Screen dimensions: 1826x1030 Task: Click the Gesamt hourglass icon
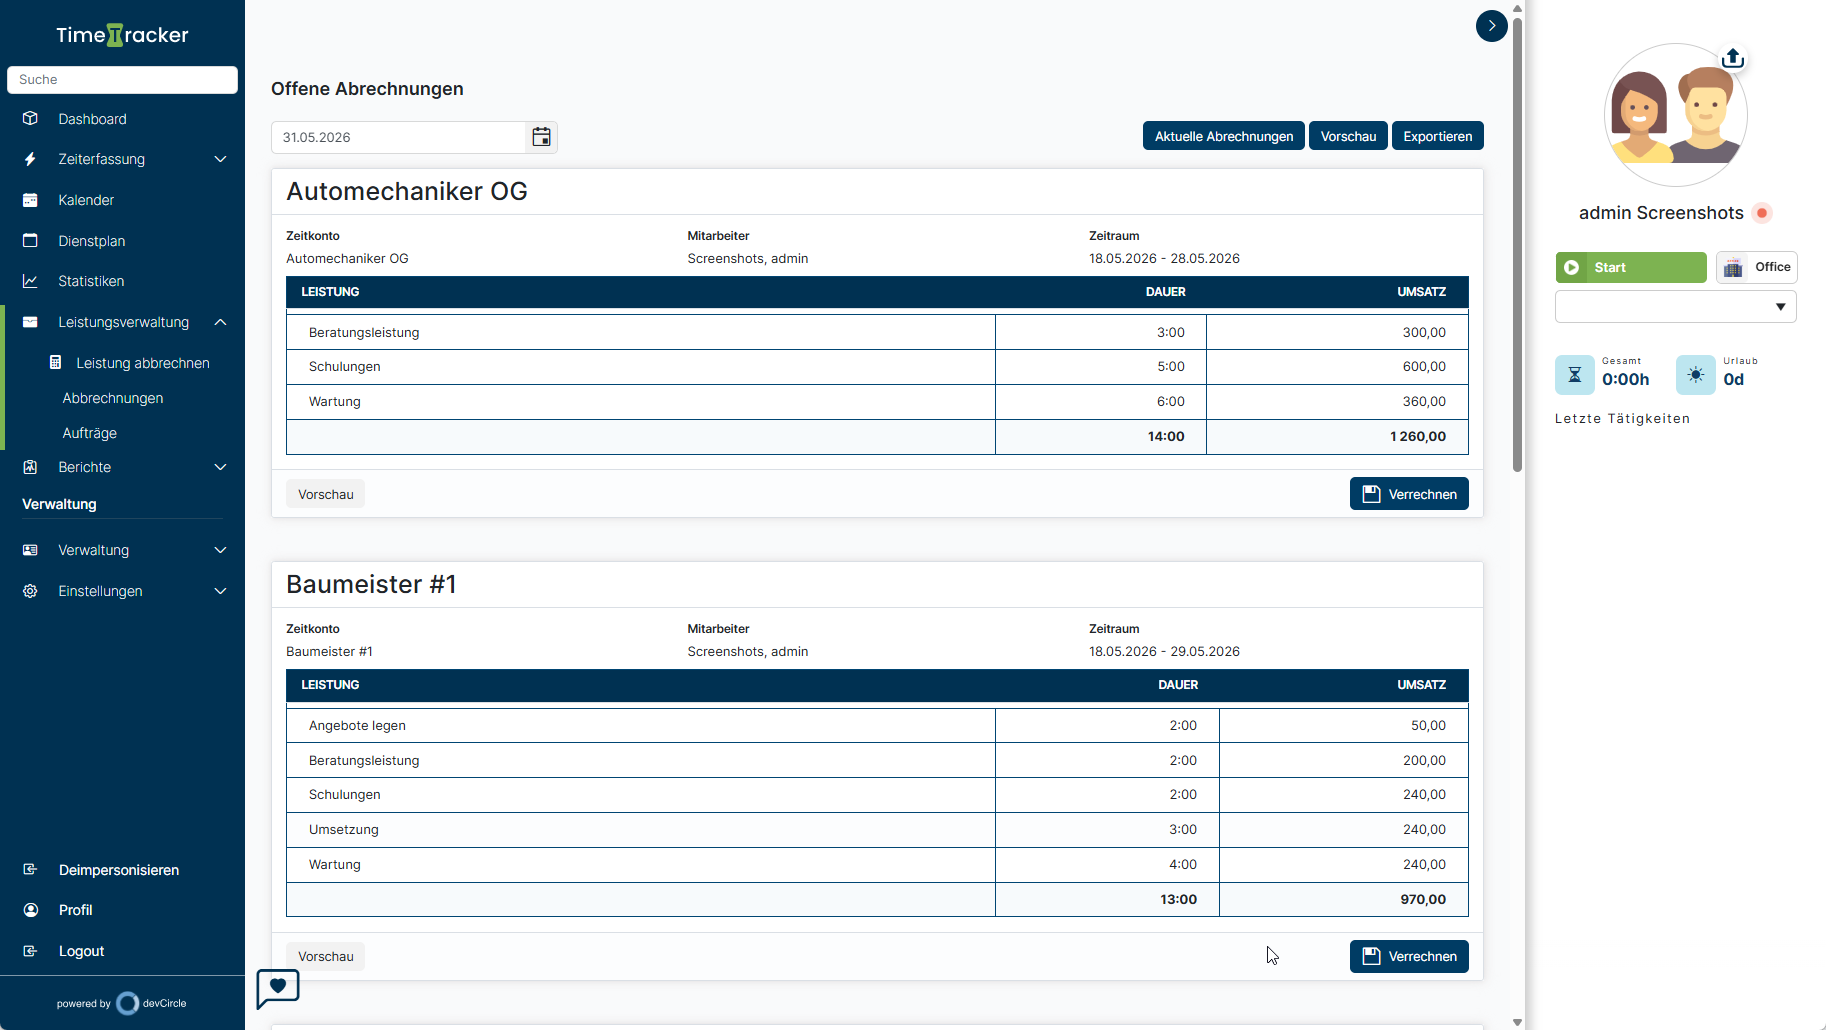(x=1575, y=375)
